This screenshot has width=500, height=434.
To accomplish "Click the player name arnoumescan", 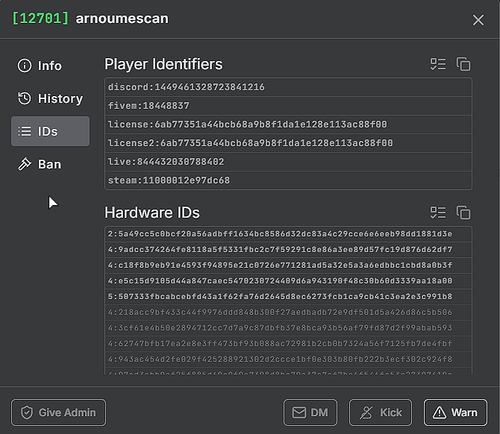I will click(x=122, y=19).
